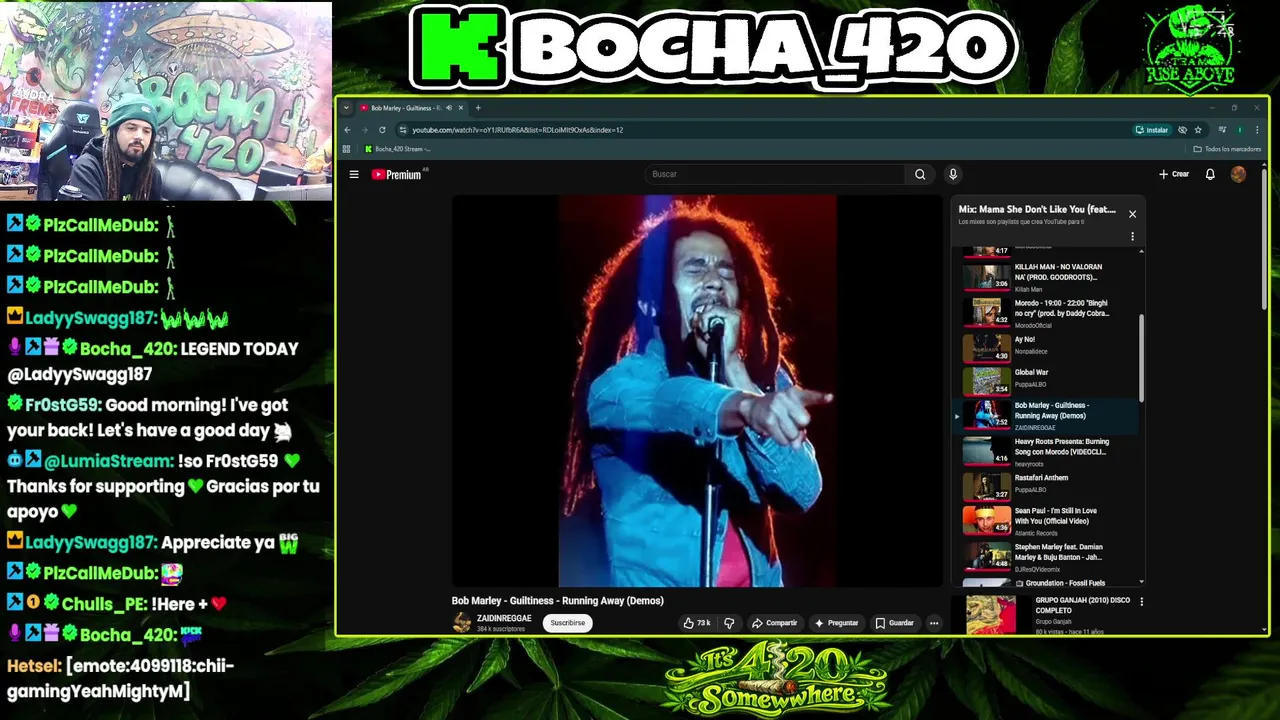Like the video with thumbs up
1280x720 pixels.
(x=696, y=623)
